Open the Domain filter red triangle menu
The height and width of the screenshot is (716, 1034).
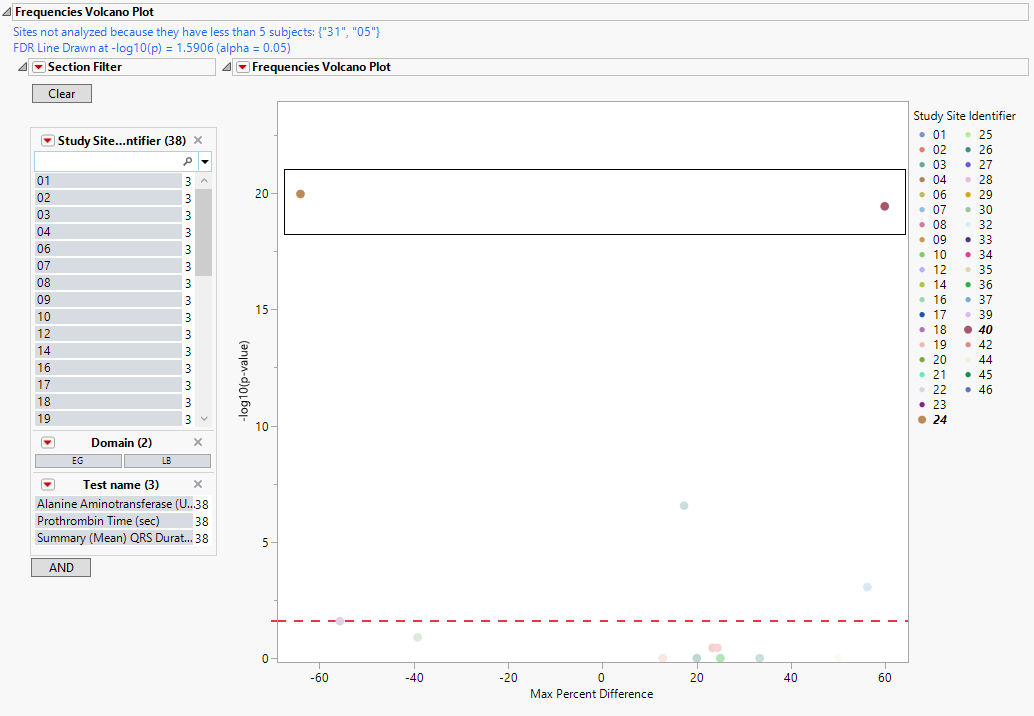[x=47, y=443]
